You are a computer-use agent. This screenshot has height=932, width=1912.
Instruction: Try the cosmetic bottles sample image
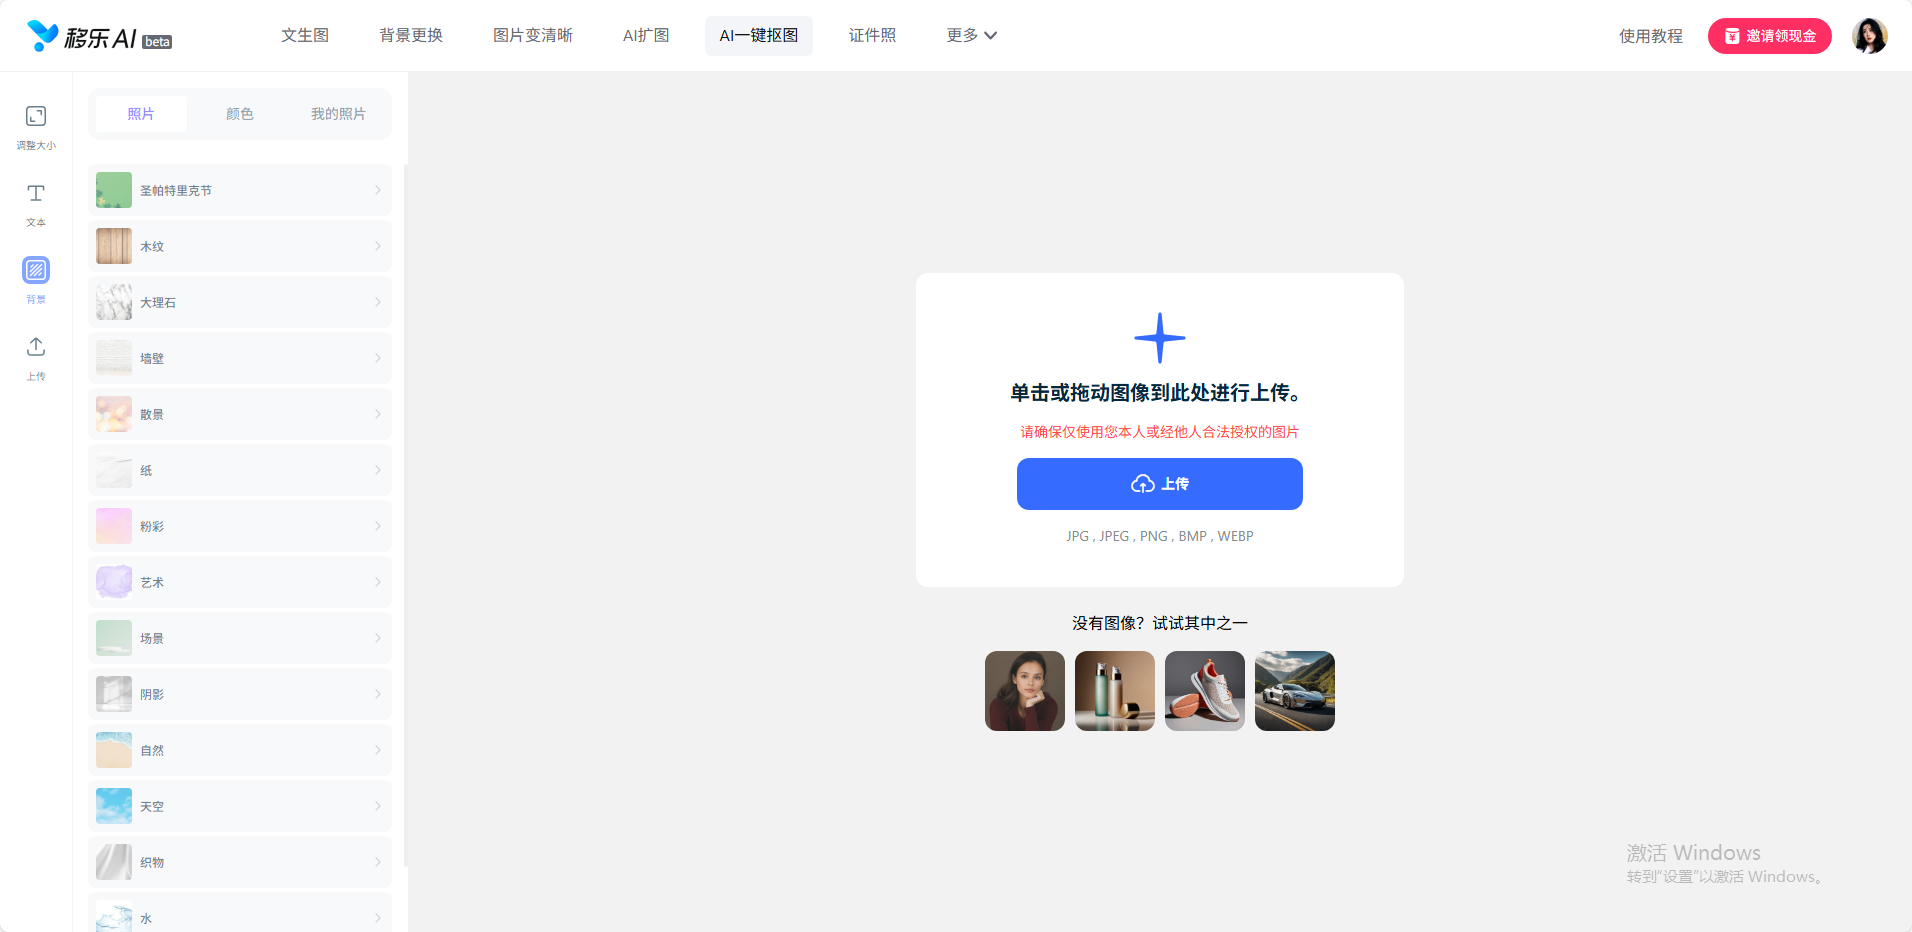(x=1115, y=691)
